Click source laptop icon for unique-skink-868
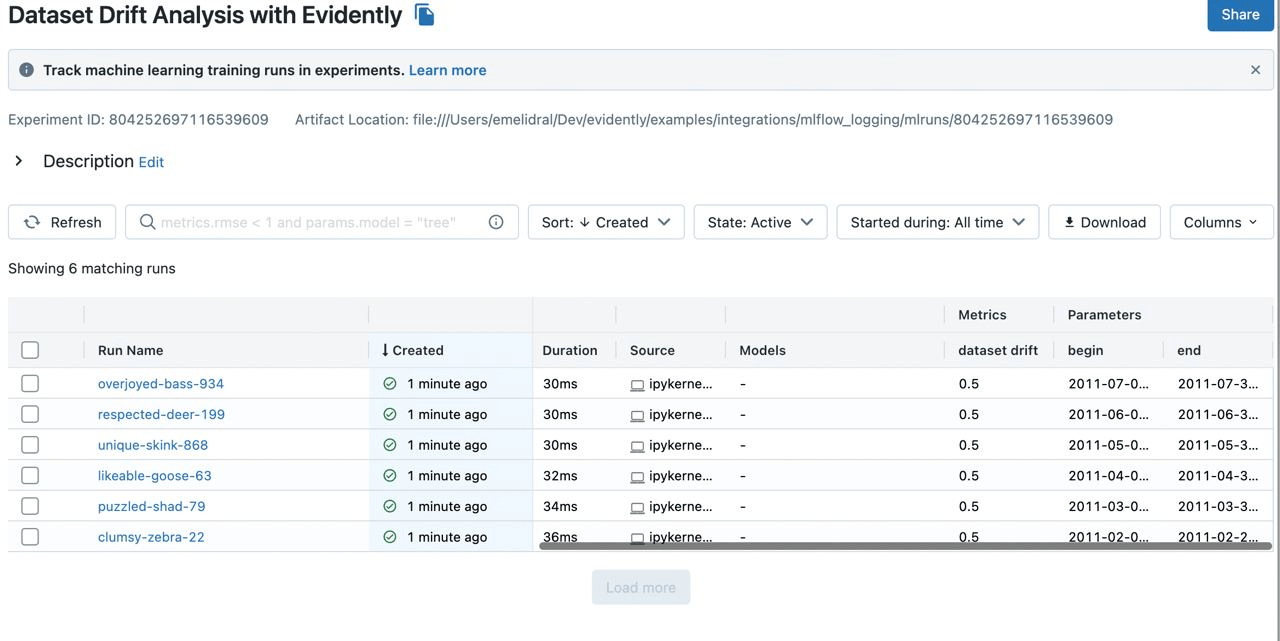This screenshot has width=1280, height=641. point(637,445)
